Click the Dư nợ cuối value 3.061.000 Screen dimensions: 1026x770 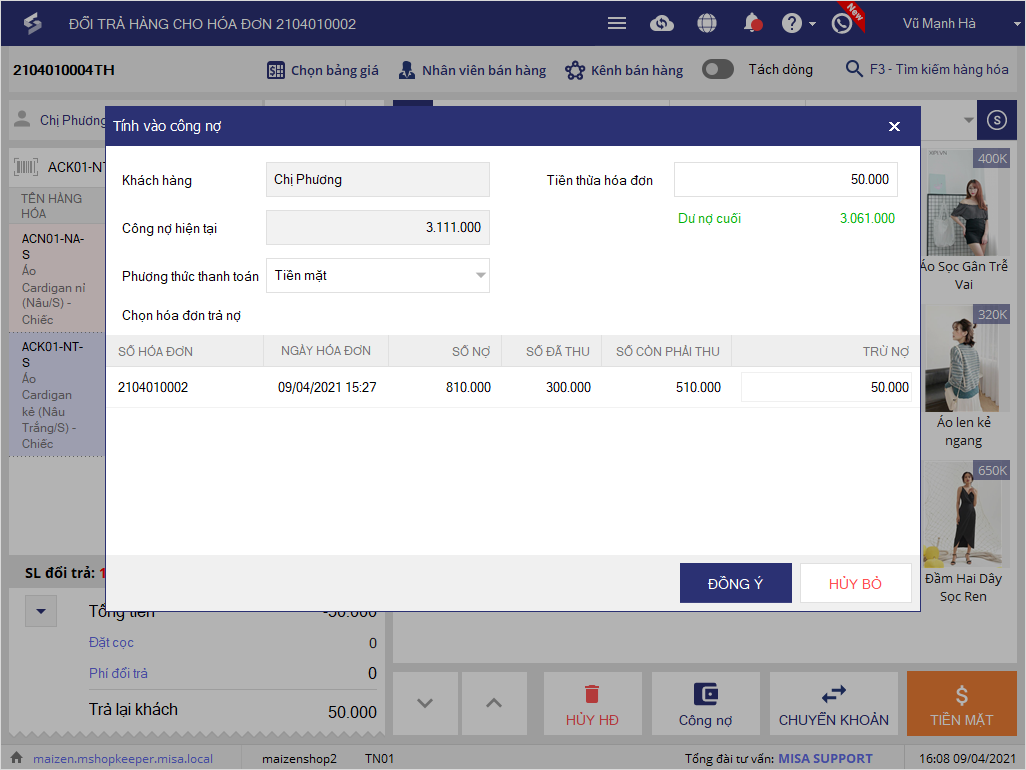tap(867, 219)
